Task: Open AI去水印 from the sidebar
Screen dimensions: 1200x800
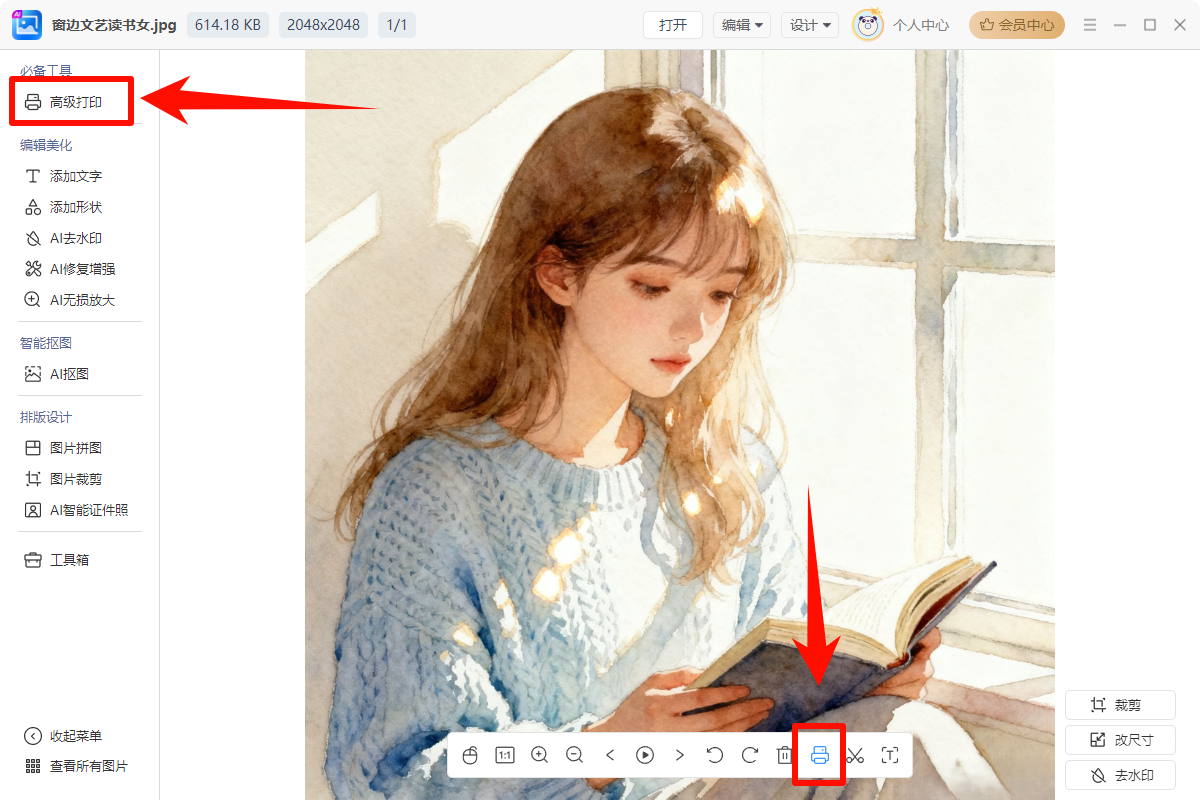Action: point(75,238)
